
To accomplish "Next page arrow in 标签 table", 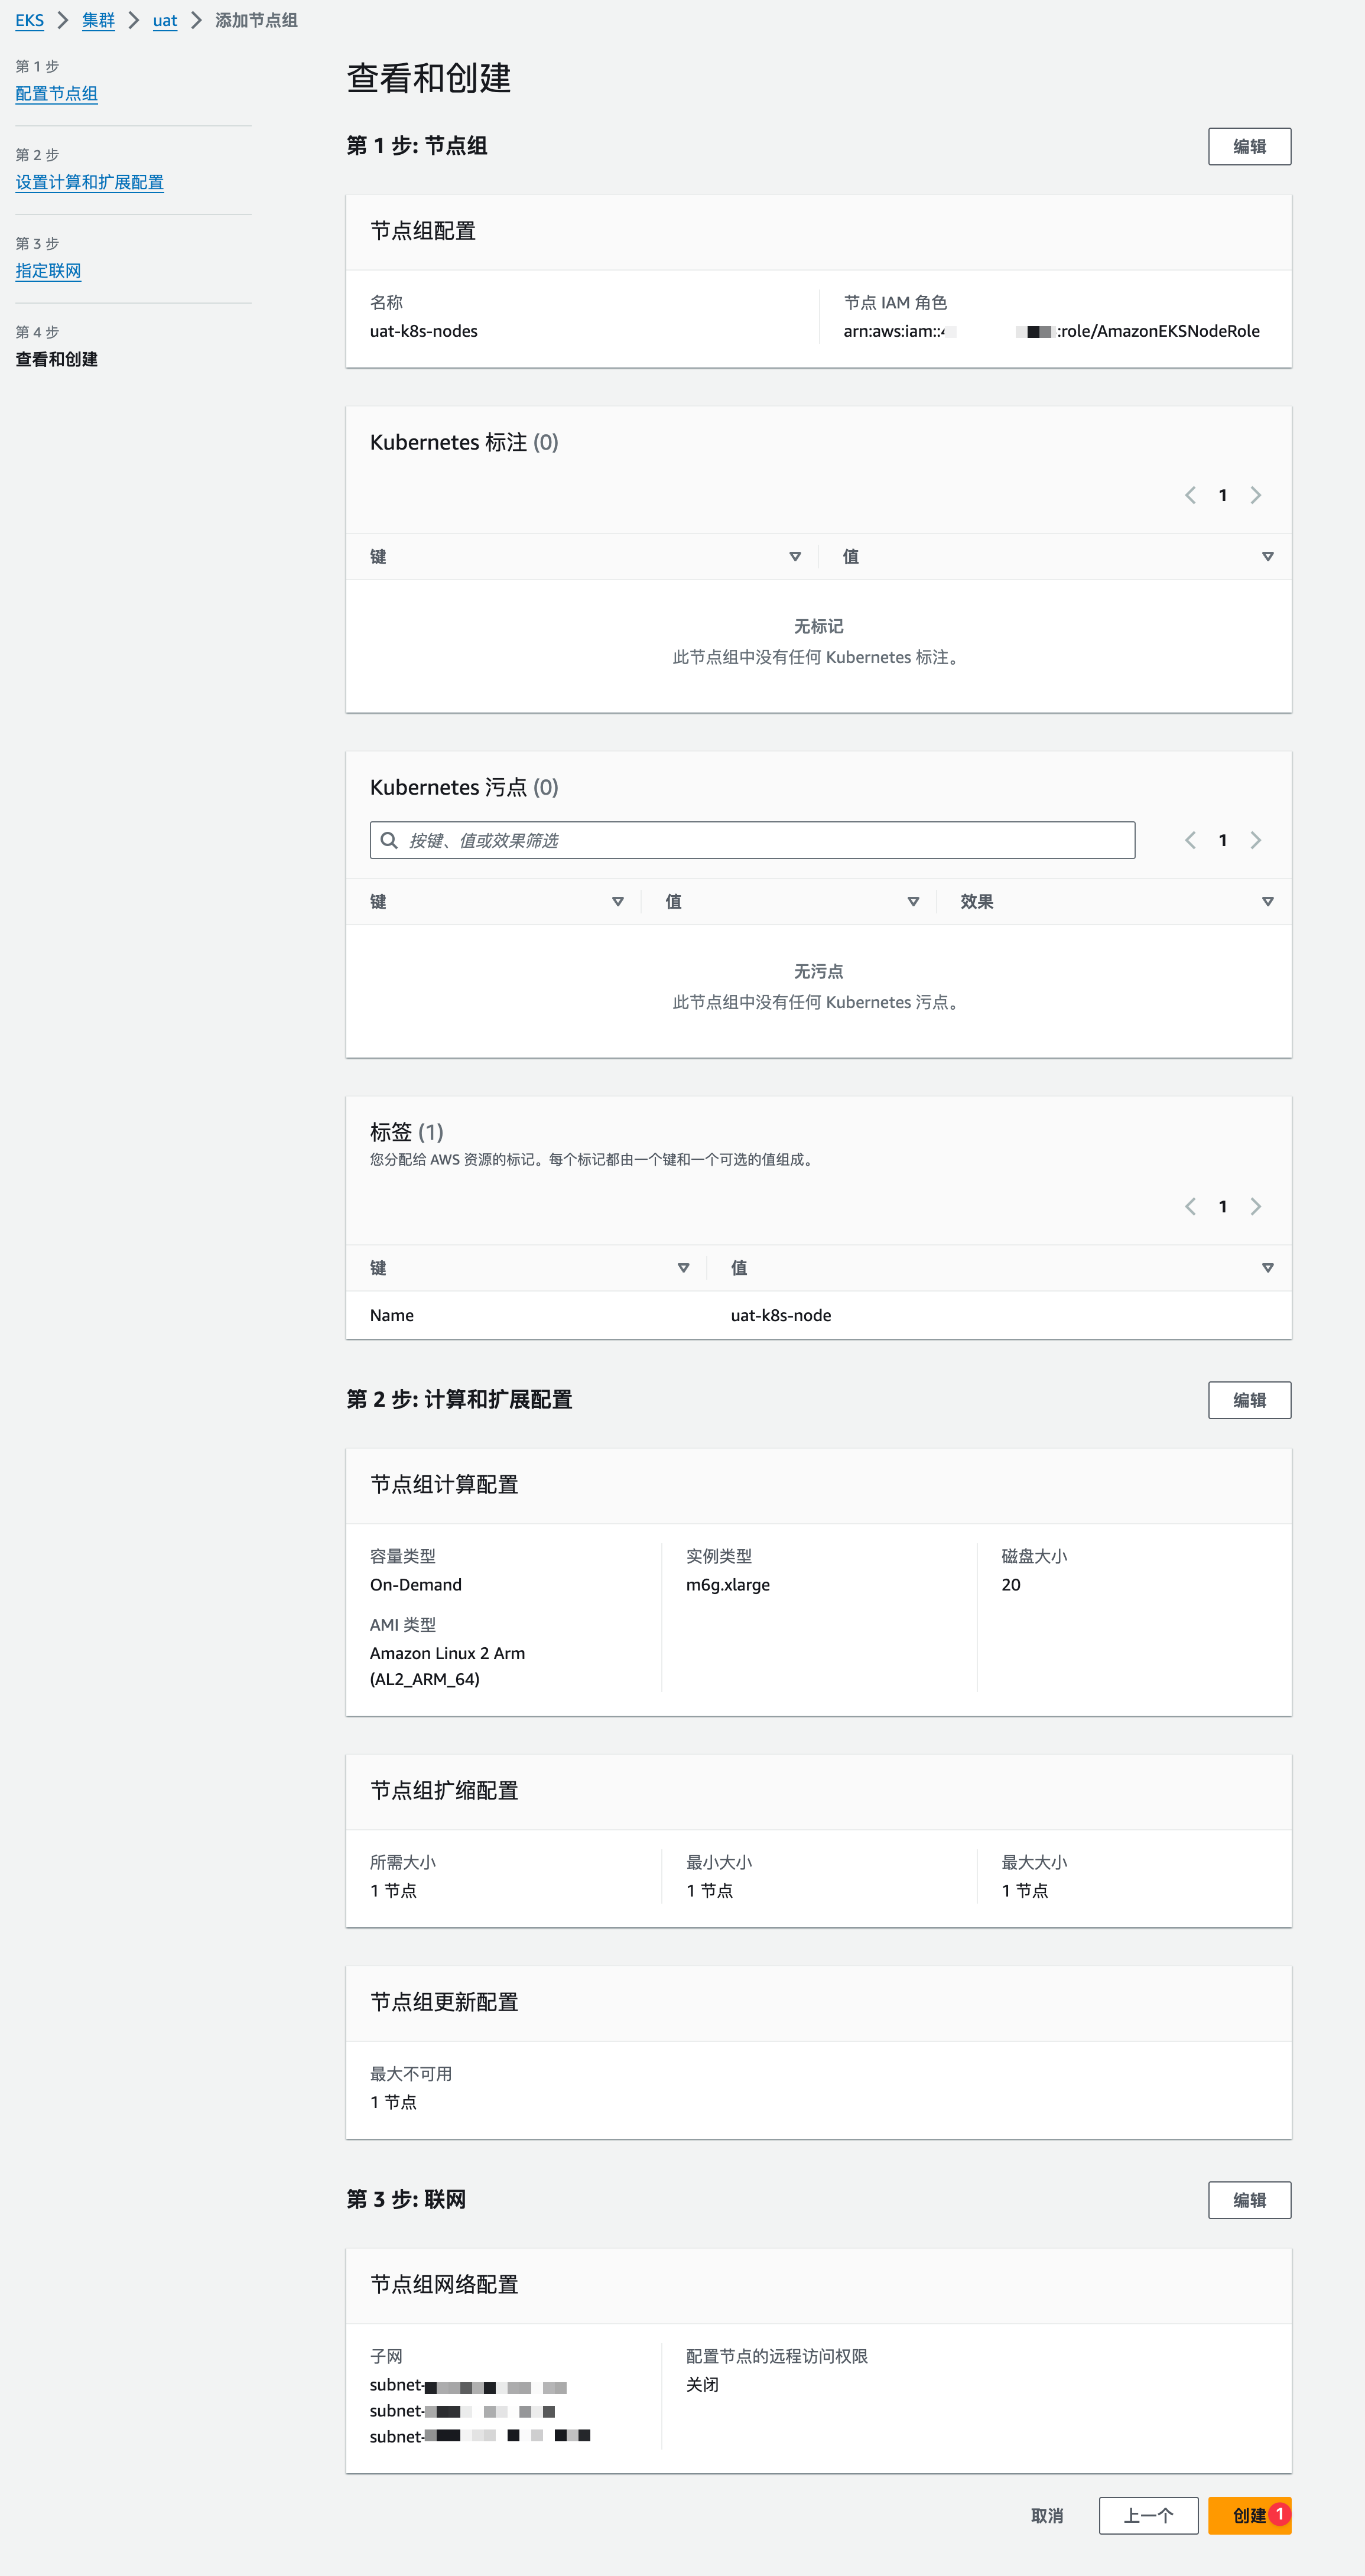I will tap(1256, 1207).
